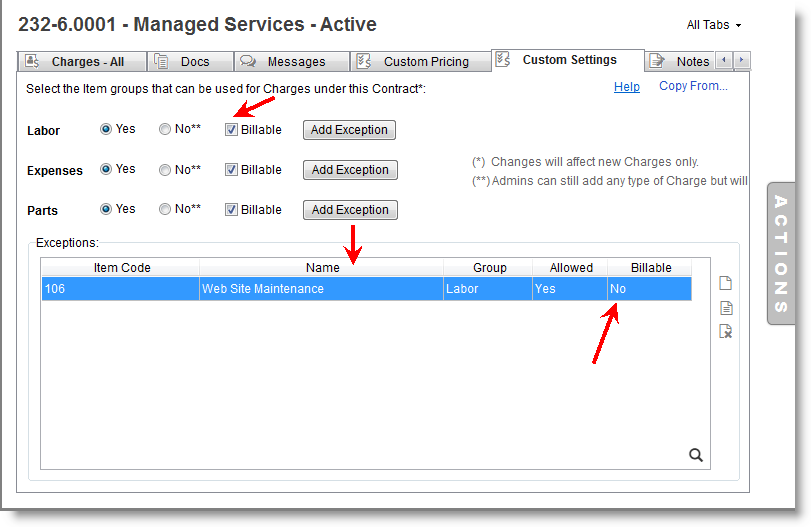Open the Help link
811x527 pixels.
pos(627,87)
